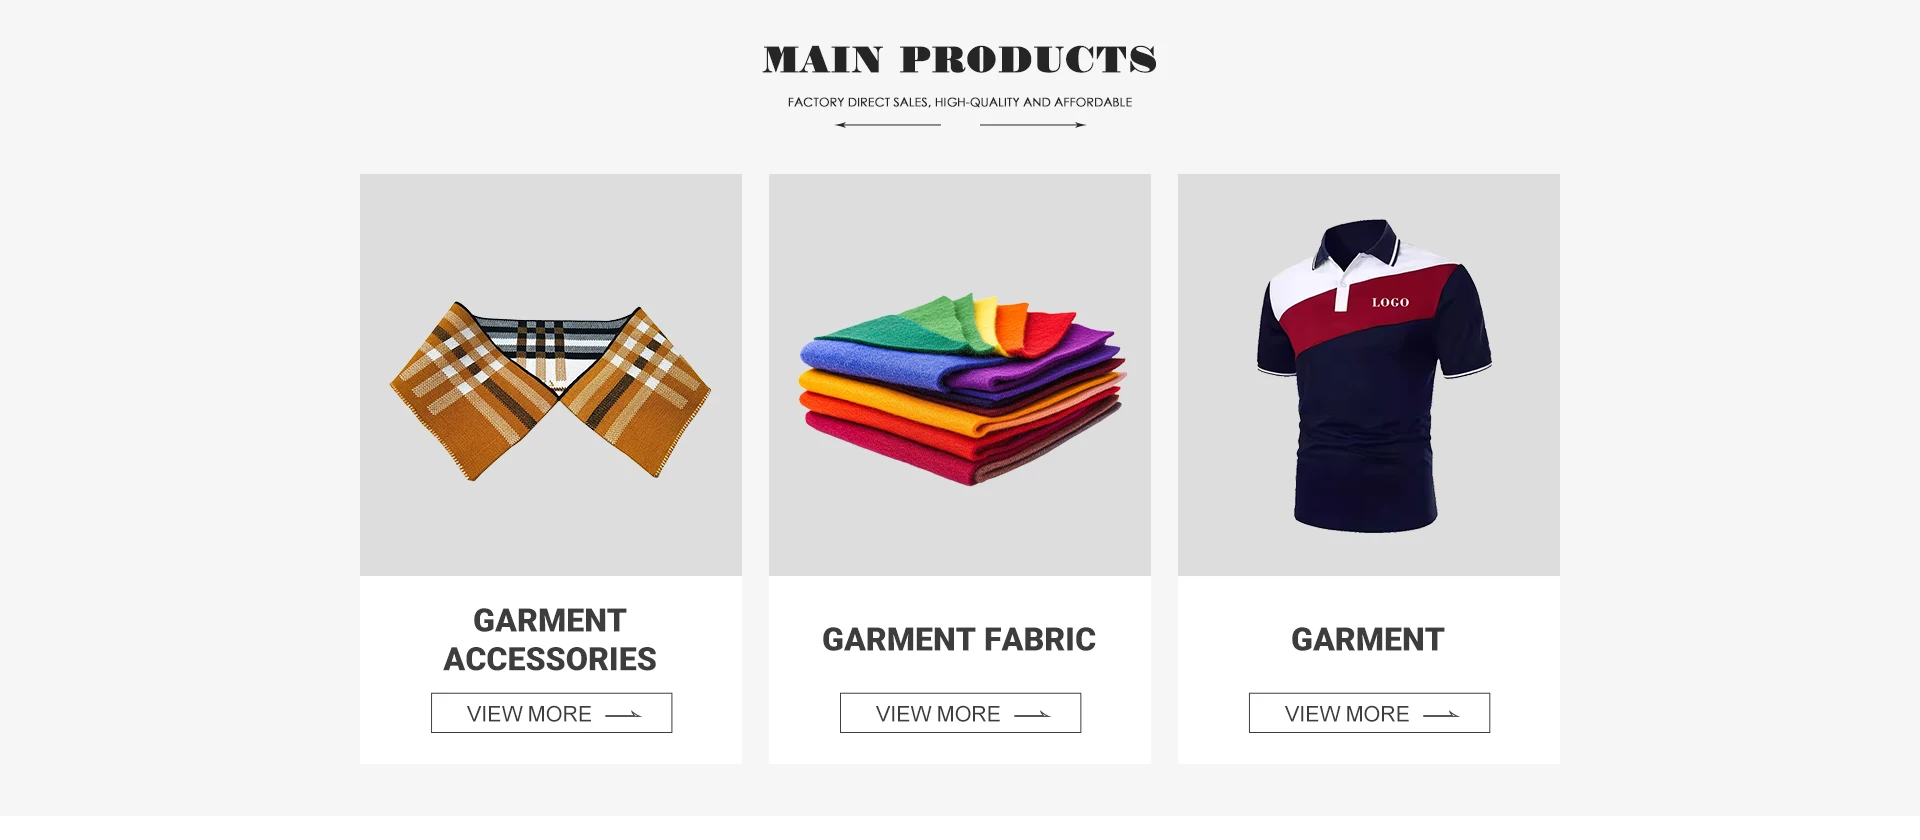
Task: Click arrow icon in Garment Fabric button
Action: pyautogui.click(x=1032, y=715)
